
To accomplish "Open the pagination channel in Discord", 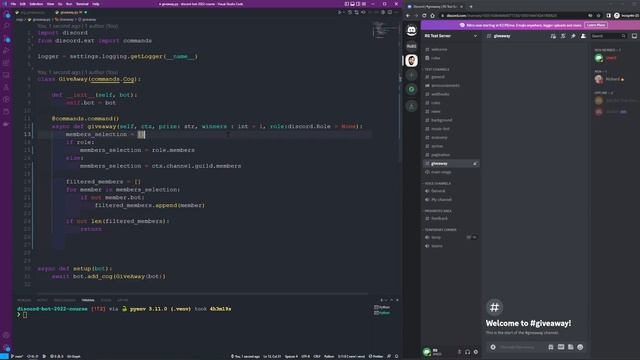I will click(451, 155).
